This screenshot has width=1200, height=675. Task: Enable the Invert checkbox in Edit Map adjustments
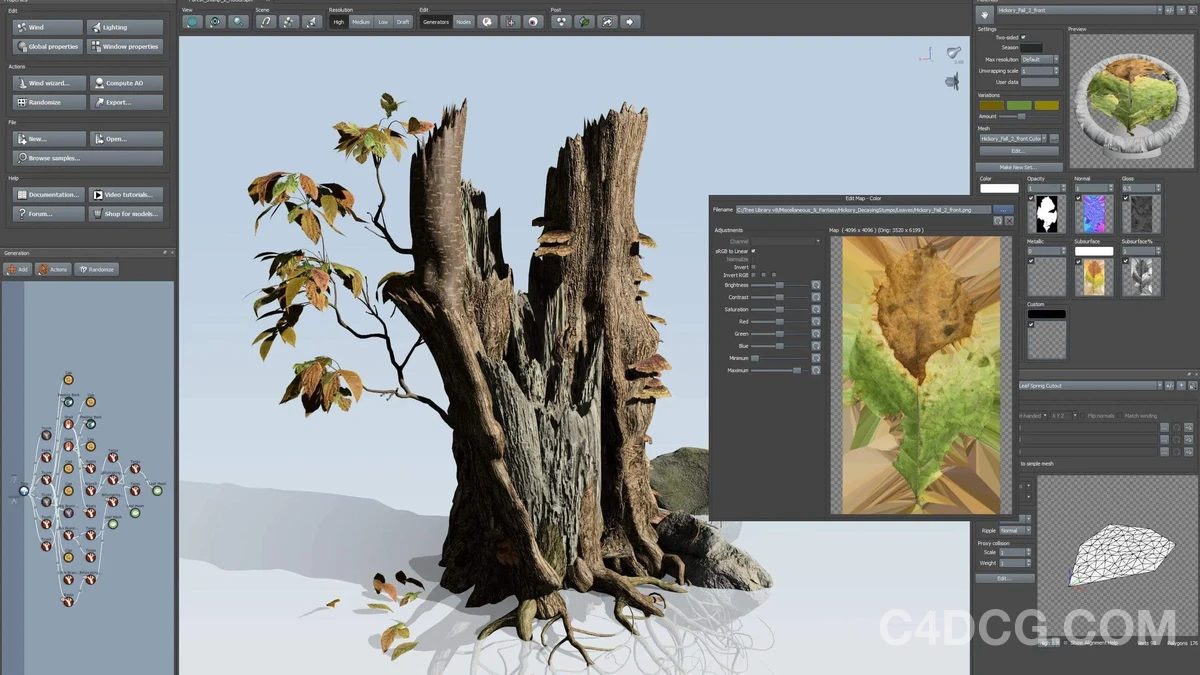tap(754, 267)
